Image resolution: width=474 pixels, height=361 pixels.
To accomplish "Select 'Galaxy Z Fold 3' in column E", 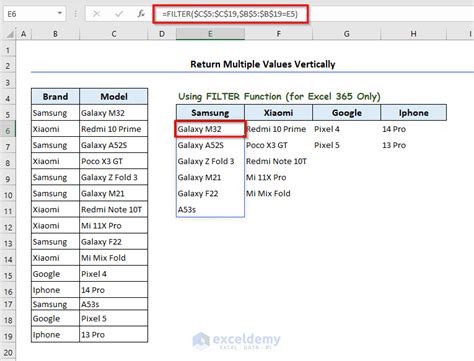I will (x=210, y=161).
